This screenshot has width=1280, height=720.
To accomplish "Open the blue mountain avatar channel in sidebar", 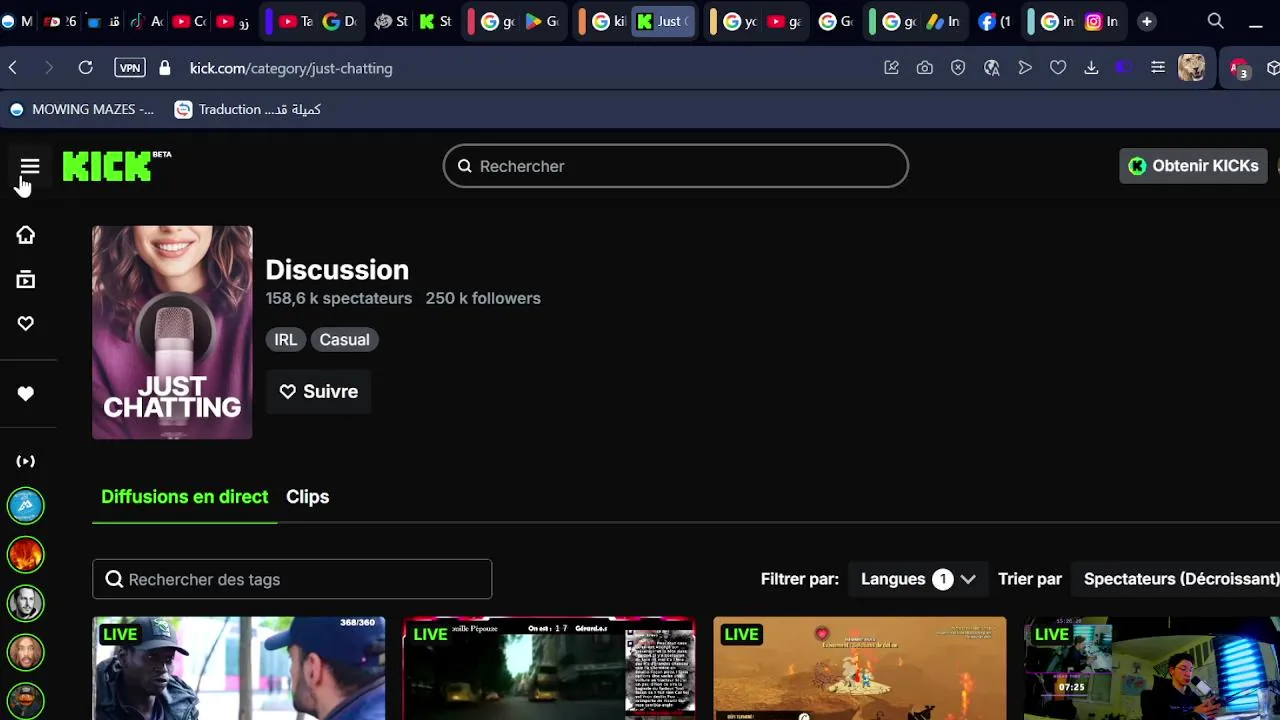I will (26, 506).
